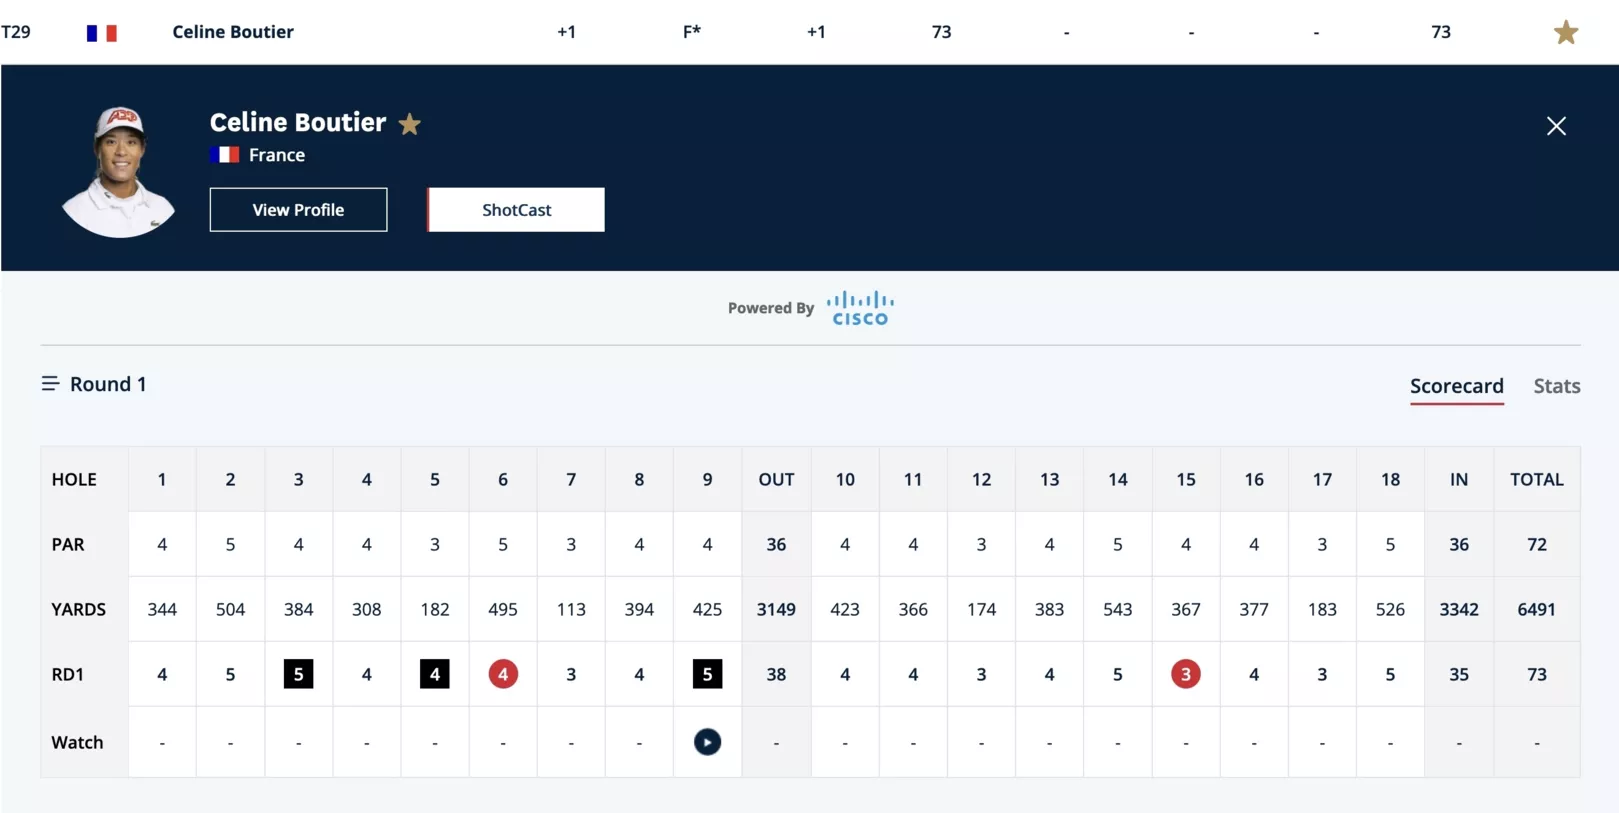The height and width of the screenshot is (813, 1619).
Task: Launch ShotCast for this player
Action: (x=516, y=210)
